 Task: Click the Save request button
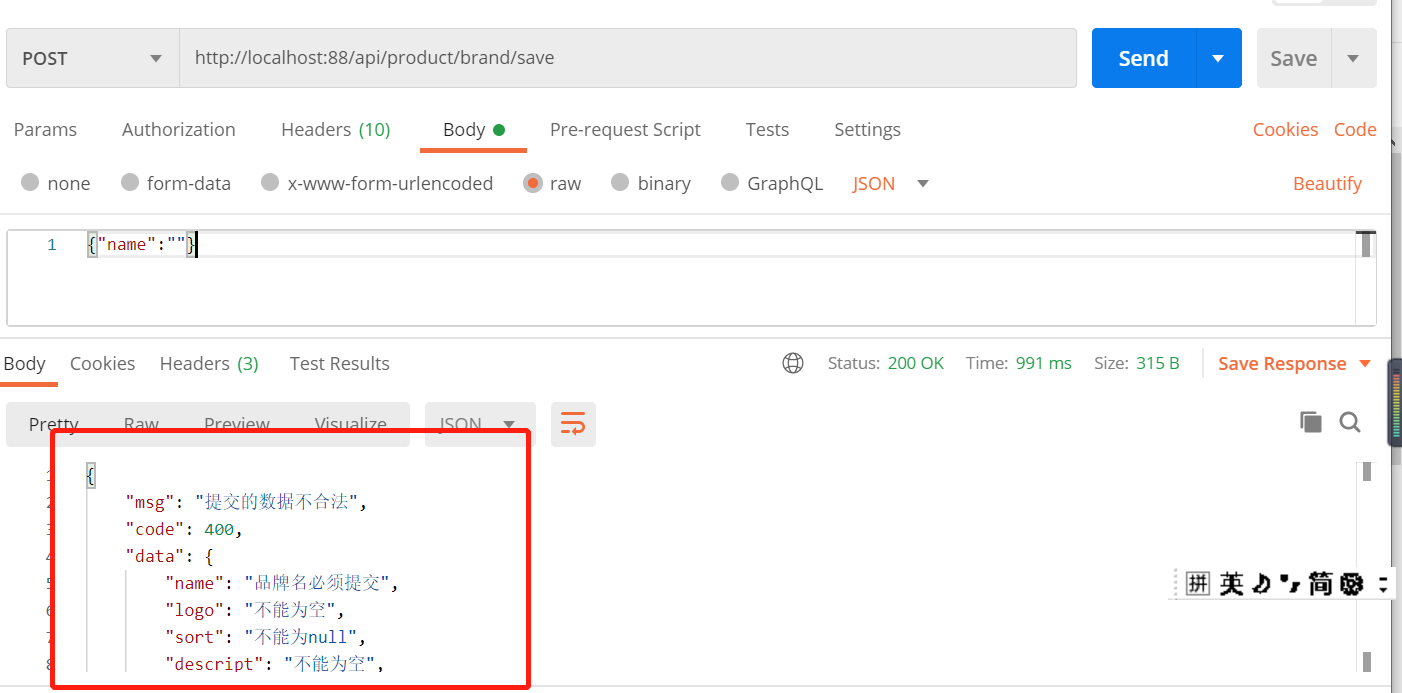click(x=1293, y=58)
